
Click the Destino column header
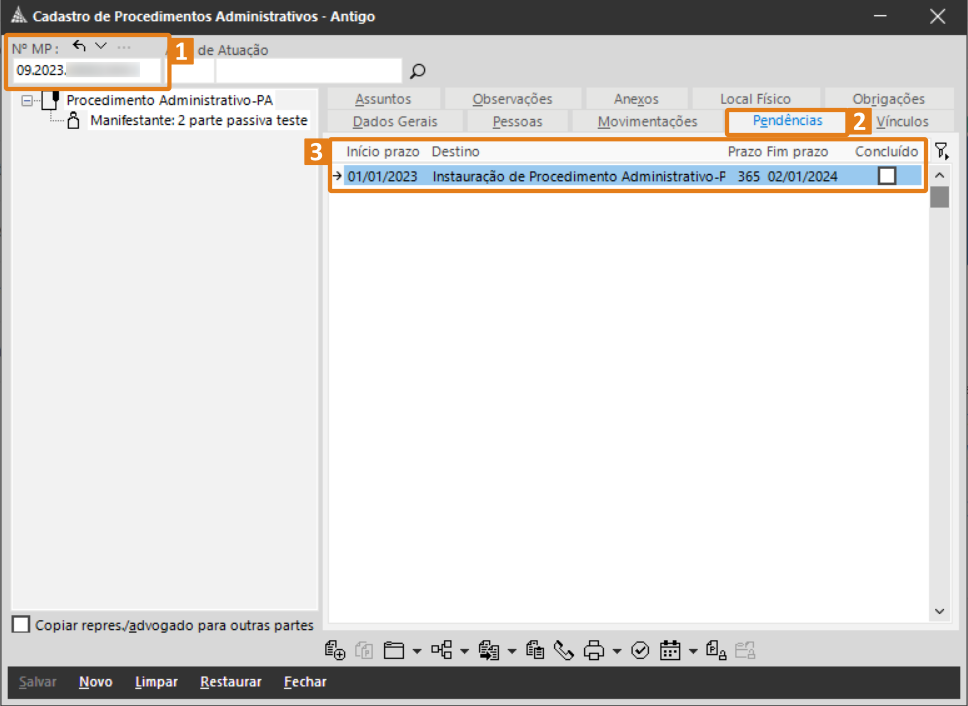(x=456, y=152)
